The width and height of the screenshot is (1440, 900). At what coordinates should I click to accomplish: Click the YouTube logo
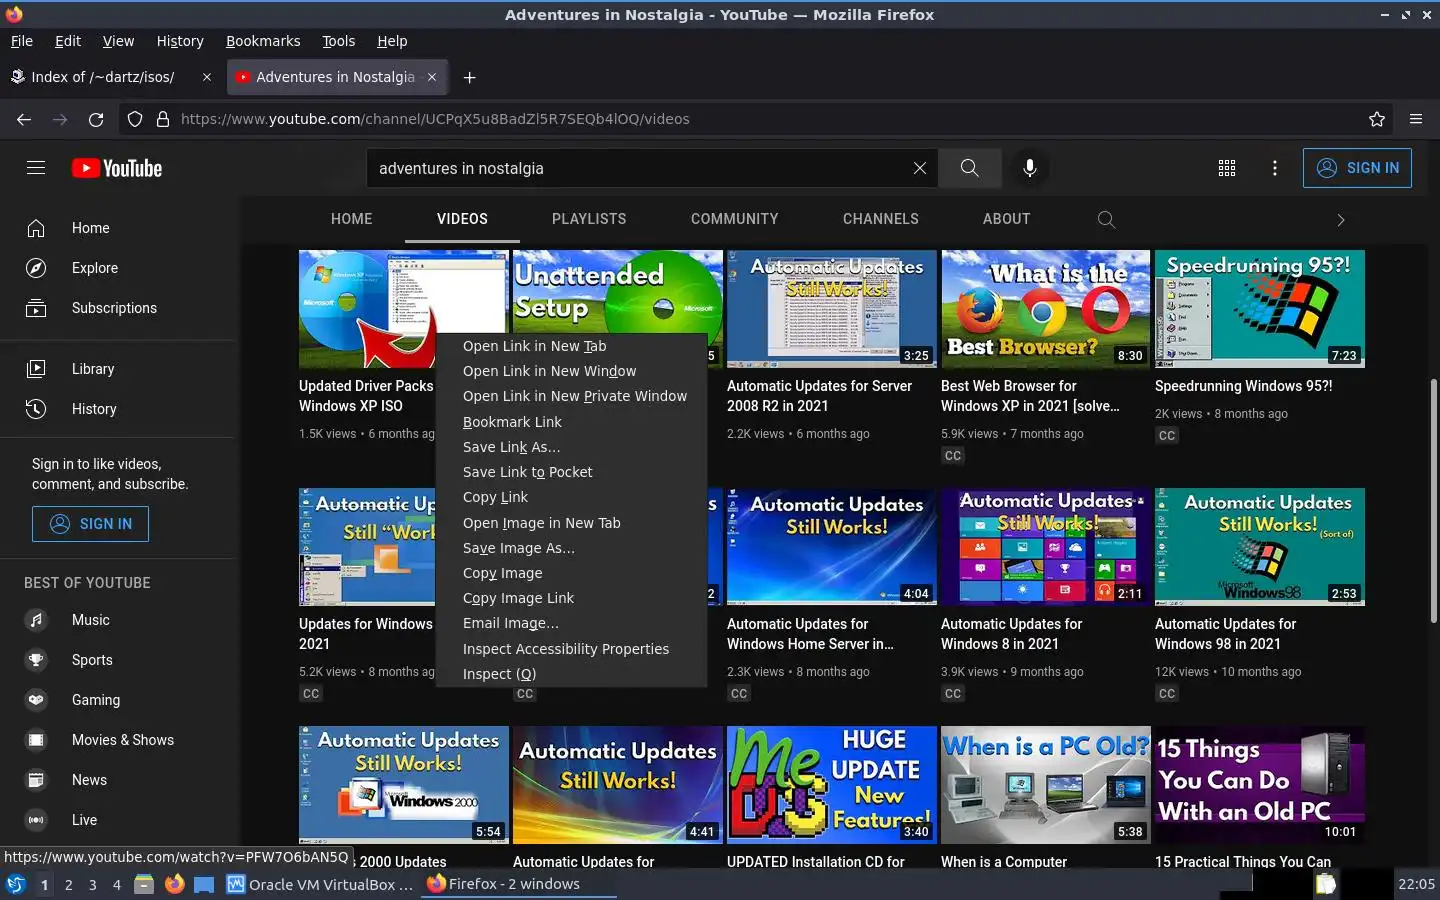click(117, 168)
